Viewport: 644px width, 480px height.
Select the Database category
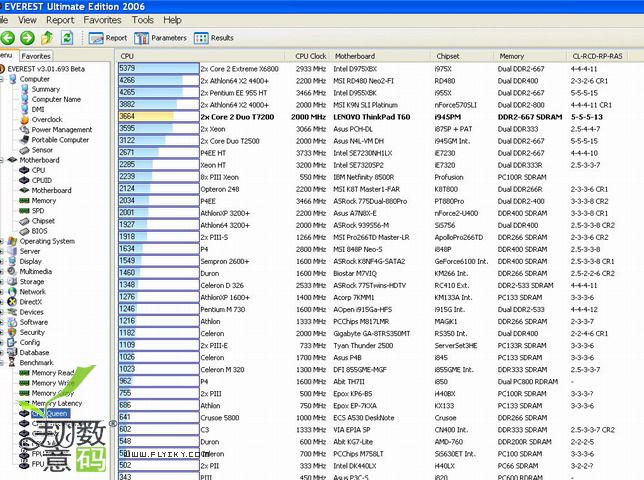[x=34, y=352]
